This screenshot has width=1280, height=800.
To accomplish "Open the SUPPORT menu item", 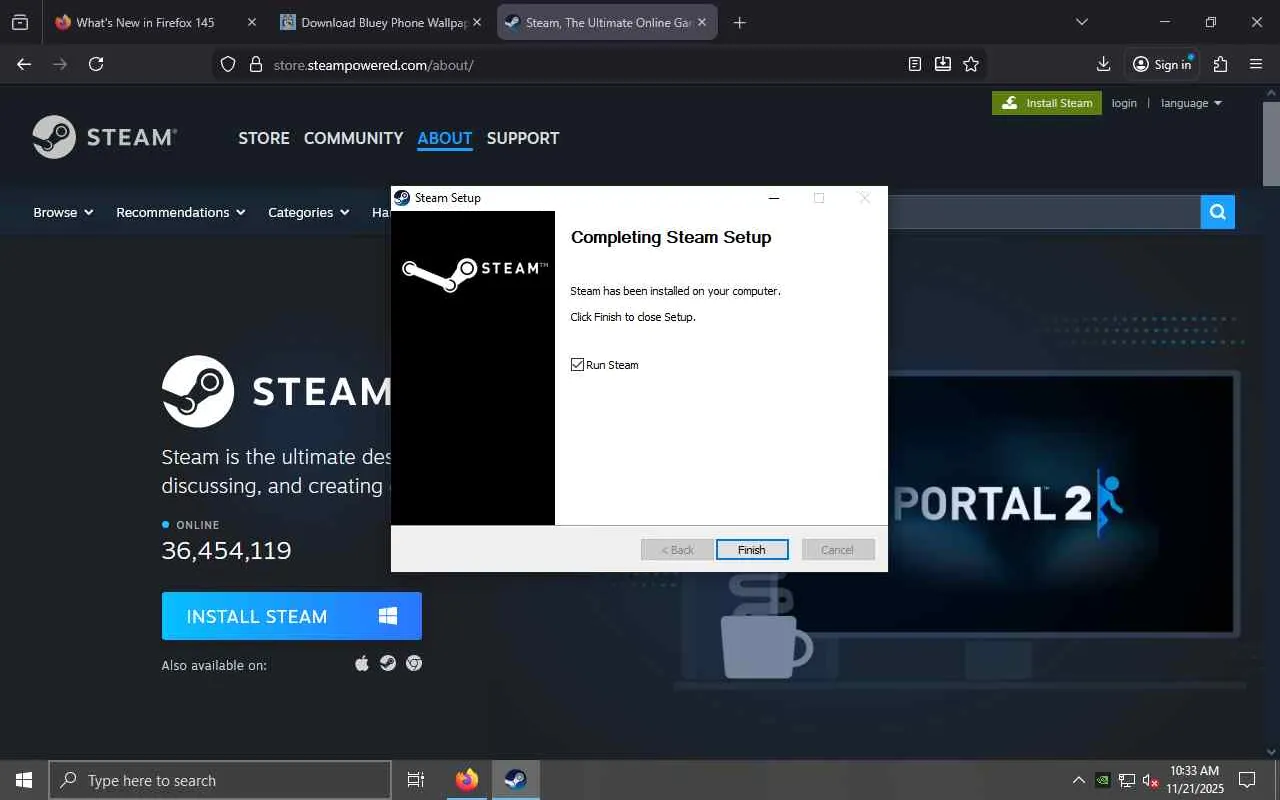I will 523,138.
